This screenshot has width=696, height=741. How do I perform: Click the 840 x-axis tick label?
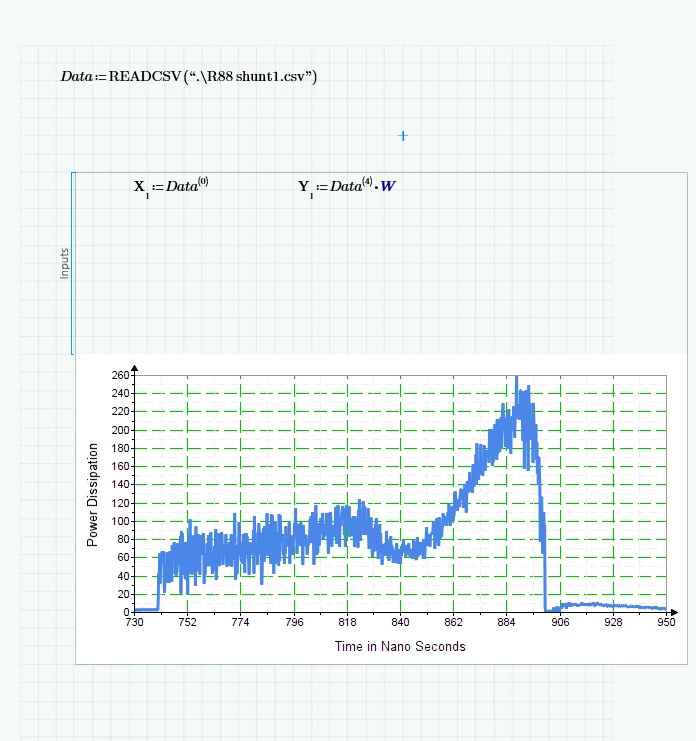pos(400,622)
